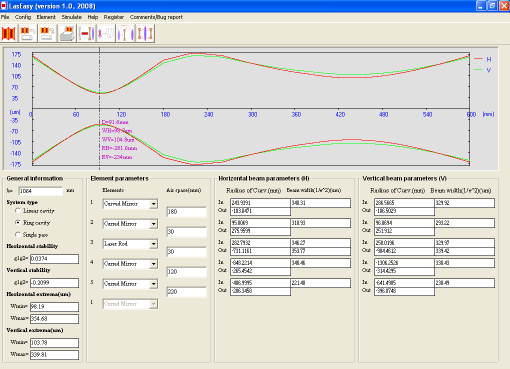Click the air space field below element 2
The image size is (510, 369).
pos(186,232)
